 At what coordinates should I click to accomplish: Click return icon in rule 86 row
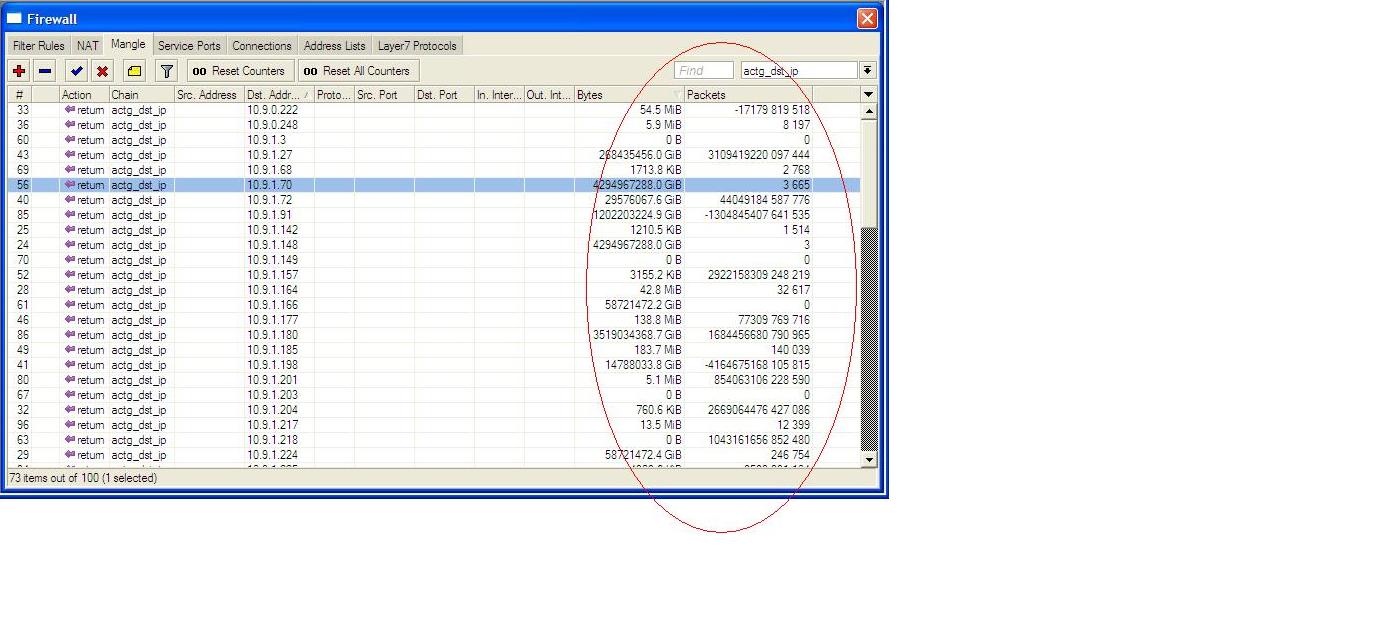pyautogui.click(x=70, y=335)
